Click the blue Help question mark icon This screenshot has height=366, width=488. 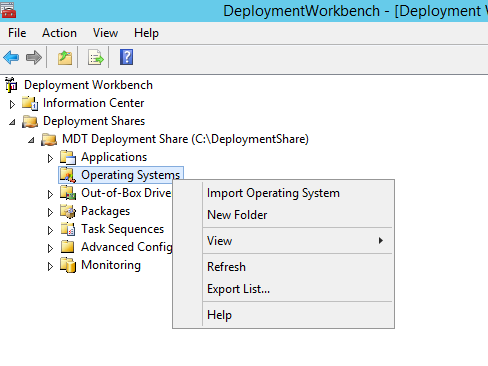point(126,57)
